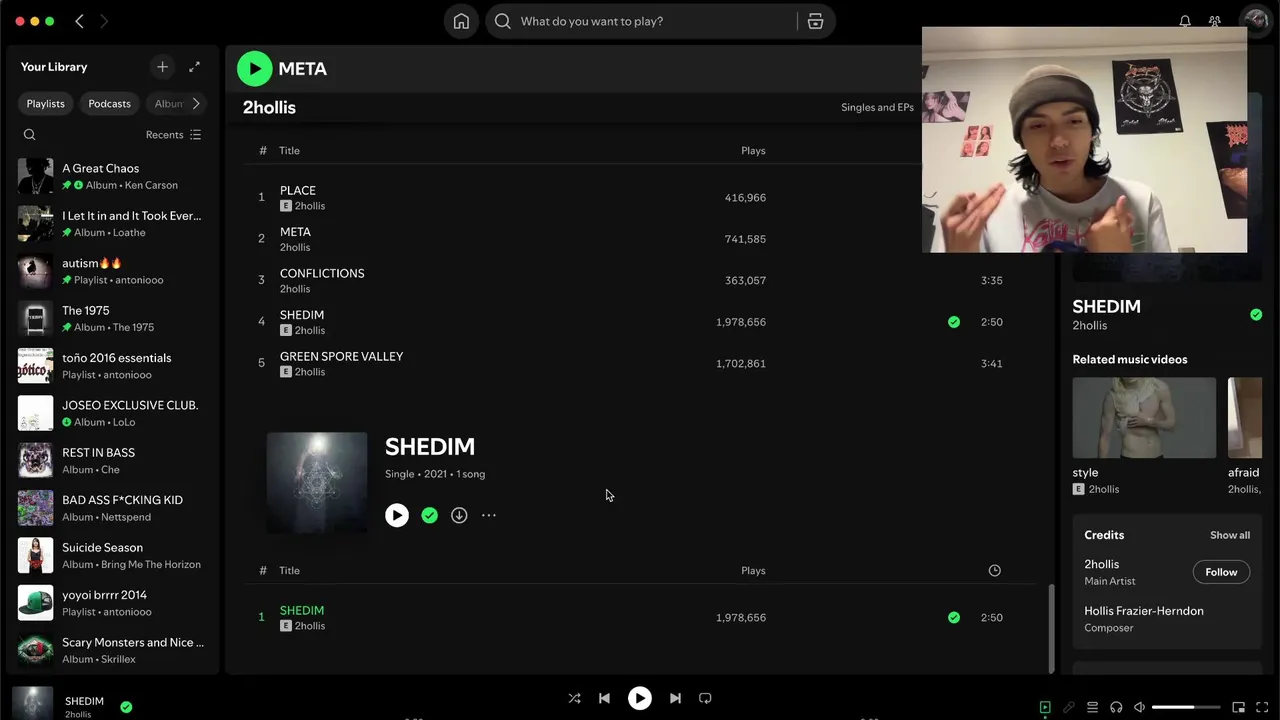This screenshot has width=1280, height=720.
Task: Skip to previous track
Action: (604, 698)
